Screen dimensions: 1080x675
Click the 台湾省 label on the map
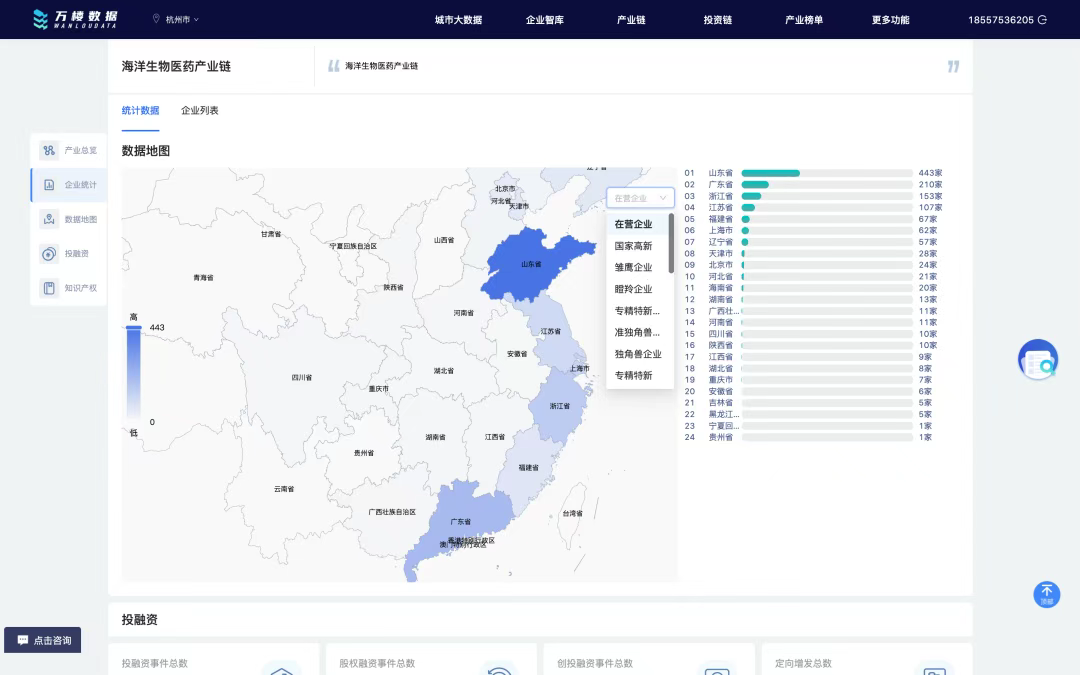tap(572, 513)
